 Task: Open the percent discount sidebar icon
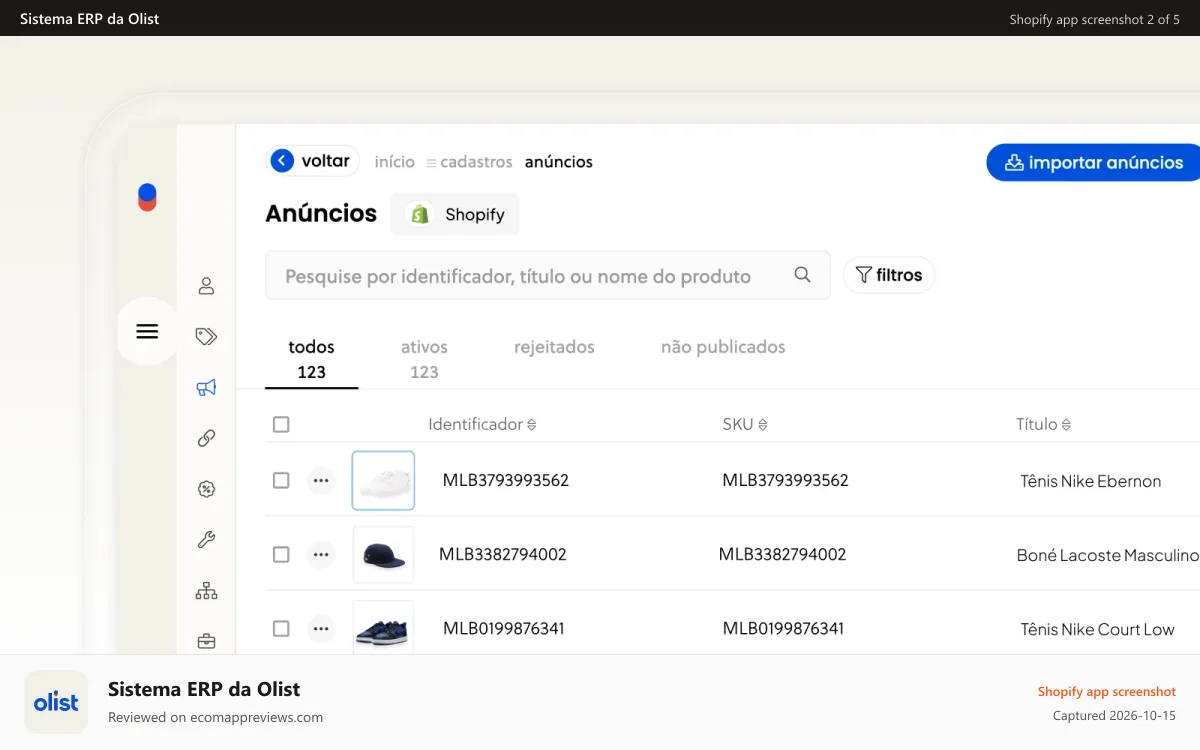206,489
